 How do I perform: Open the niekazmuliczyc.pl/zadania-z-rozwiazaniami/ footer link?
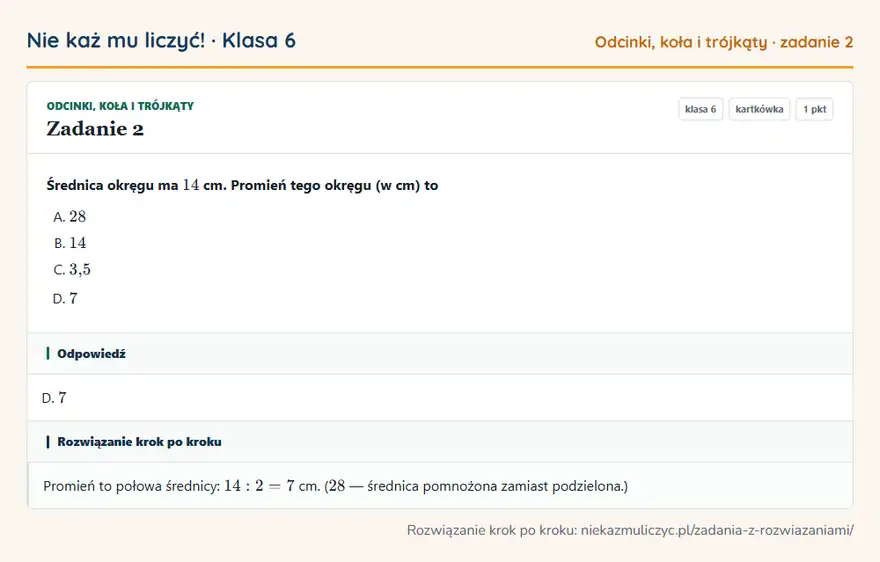point(717,530)
